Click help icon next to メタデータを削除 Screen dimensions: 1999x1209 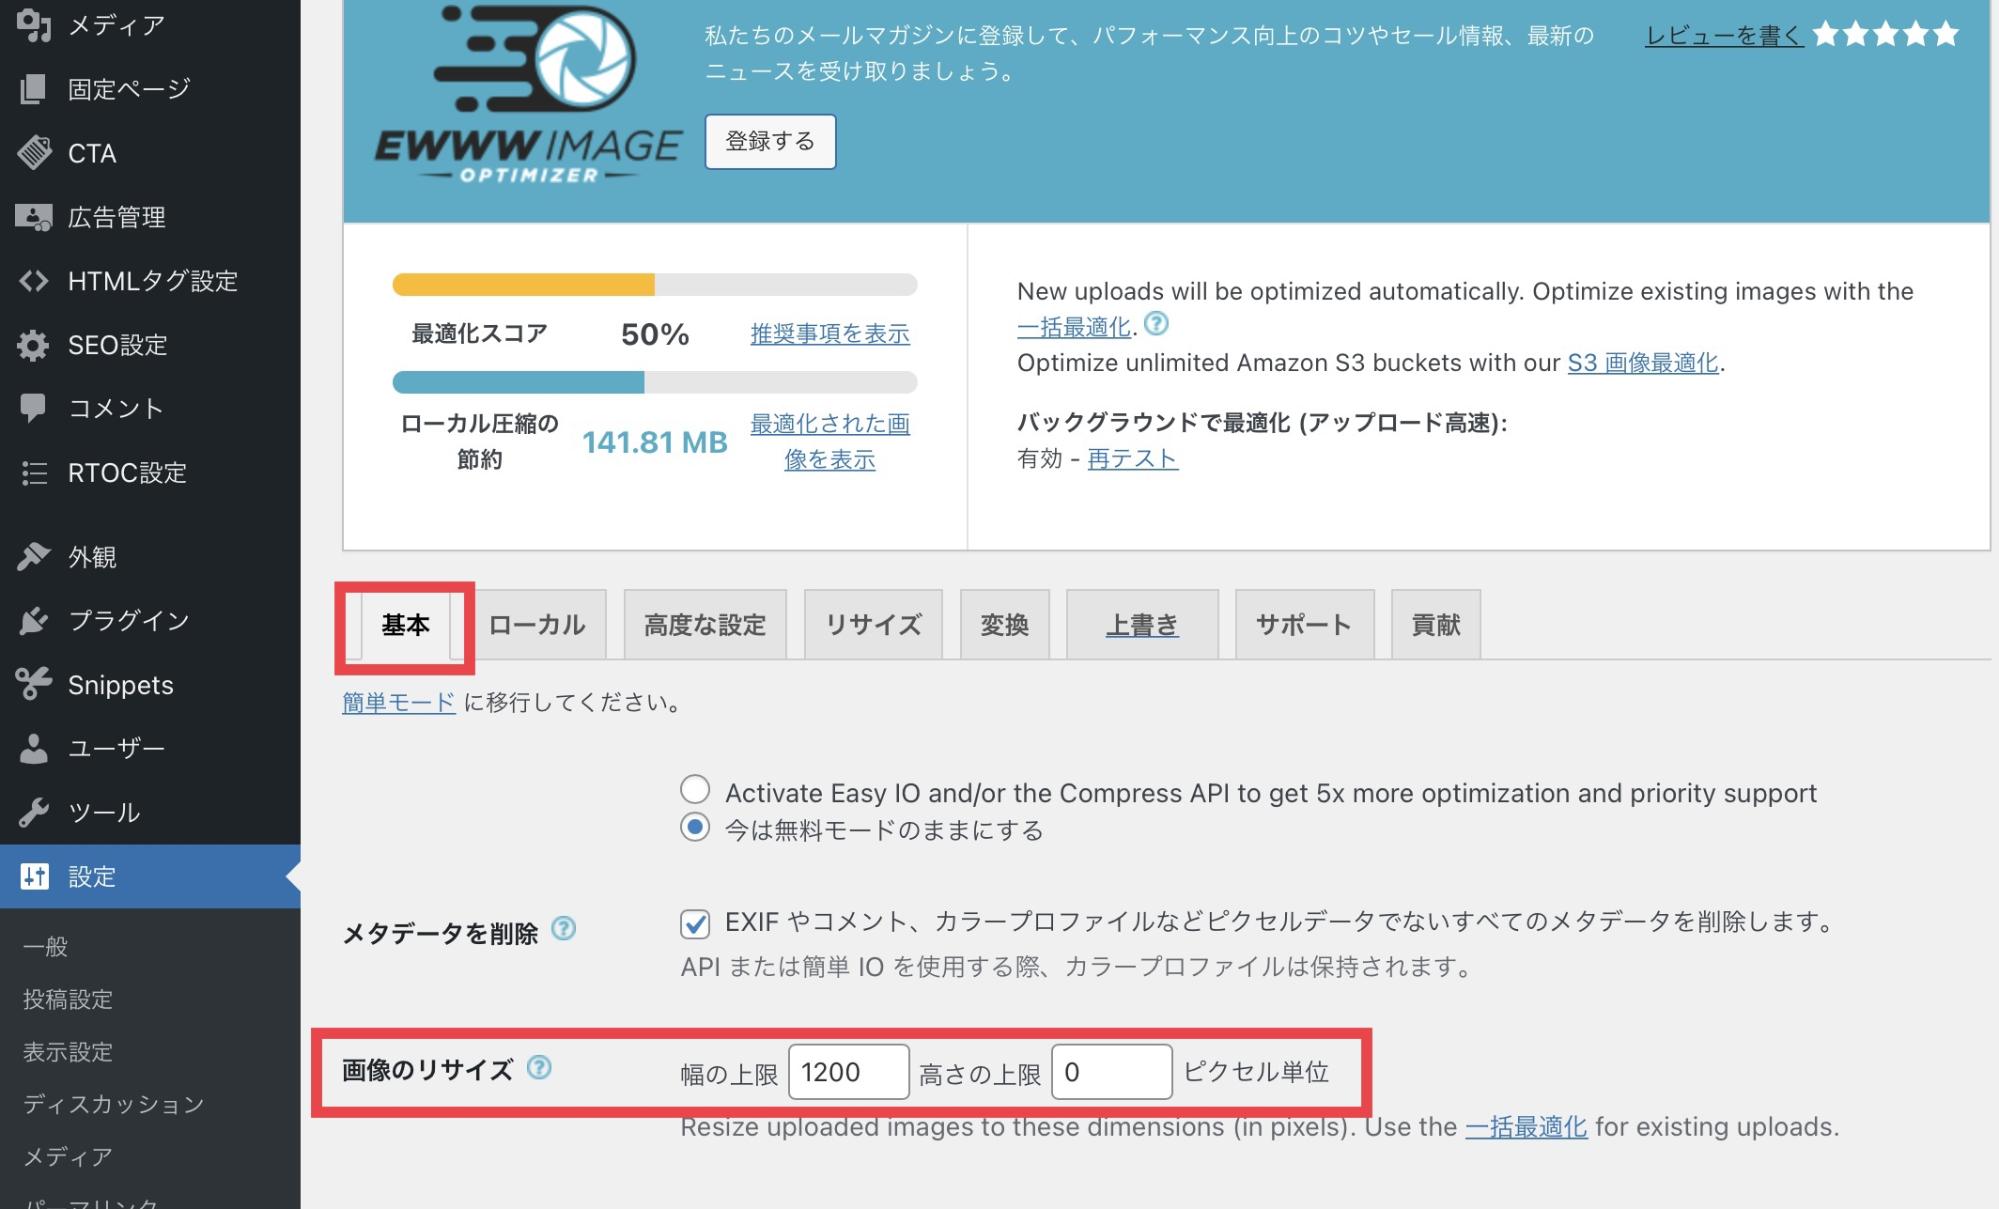coord(564,929)
